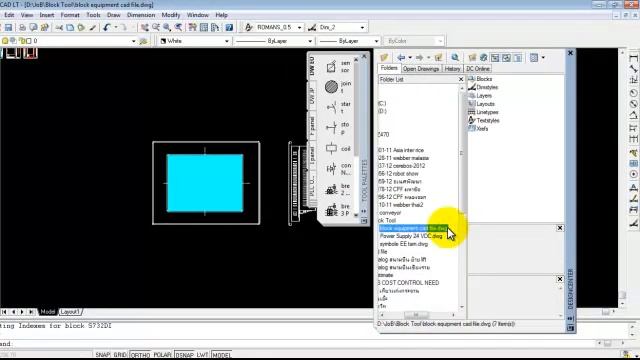
Task: Toggle MODEL space button in status bar
Action: point(222,355)
